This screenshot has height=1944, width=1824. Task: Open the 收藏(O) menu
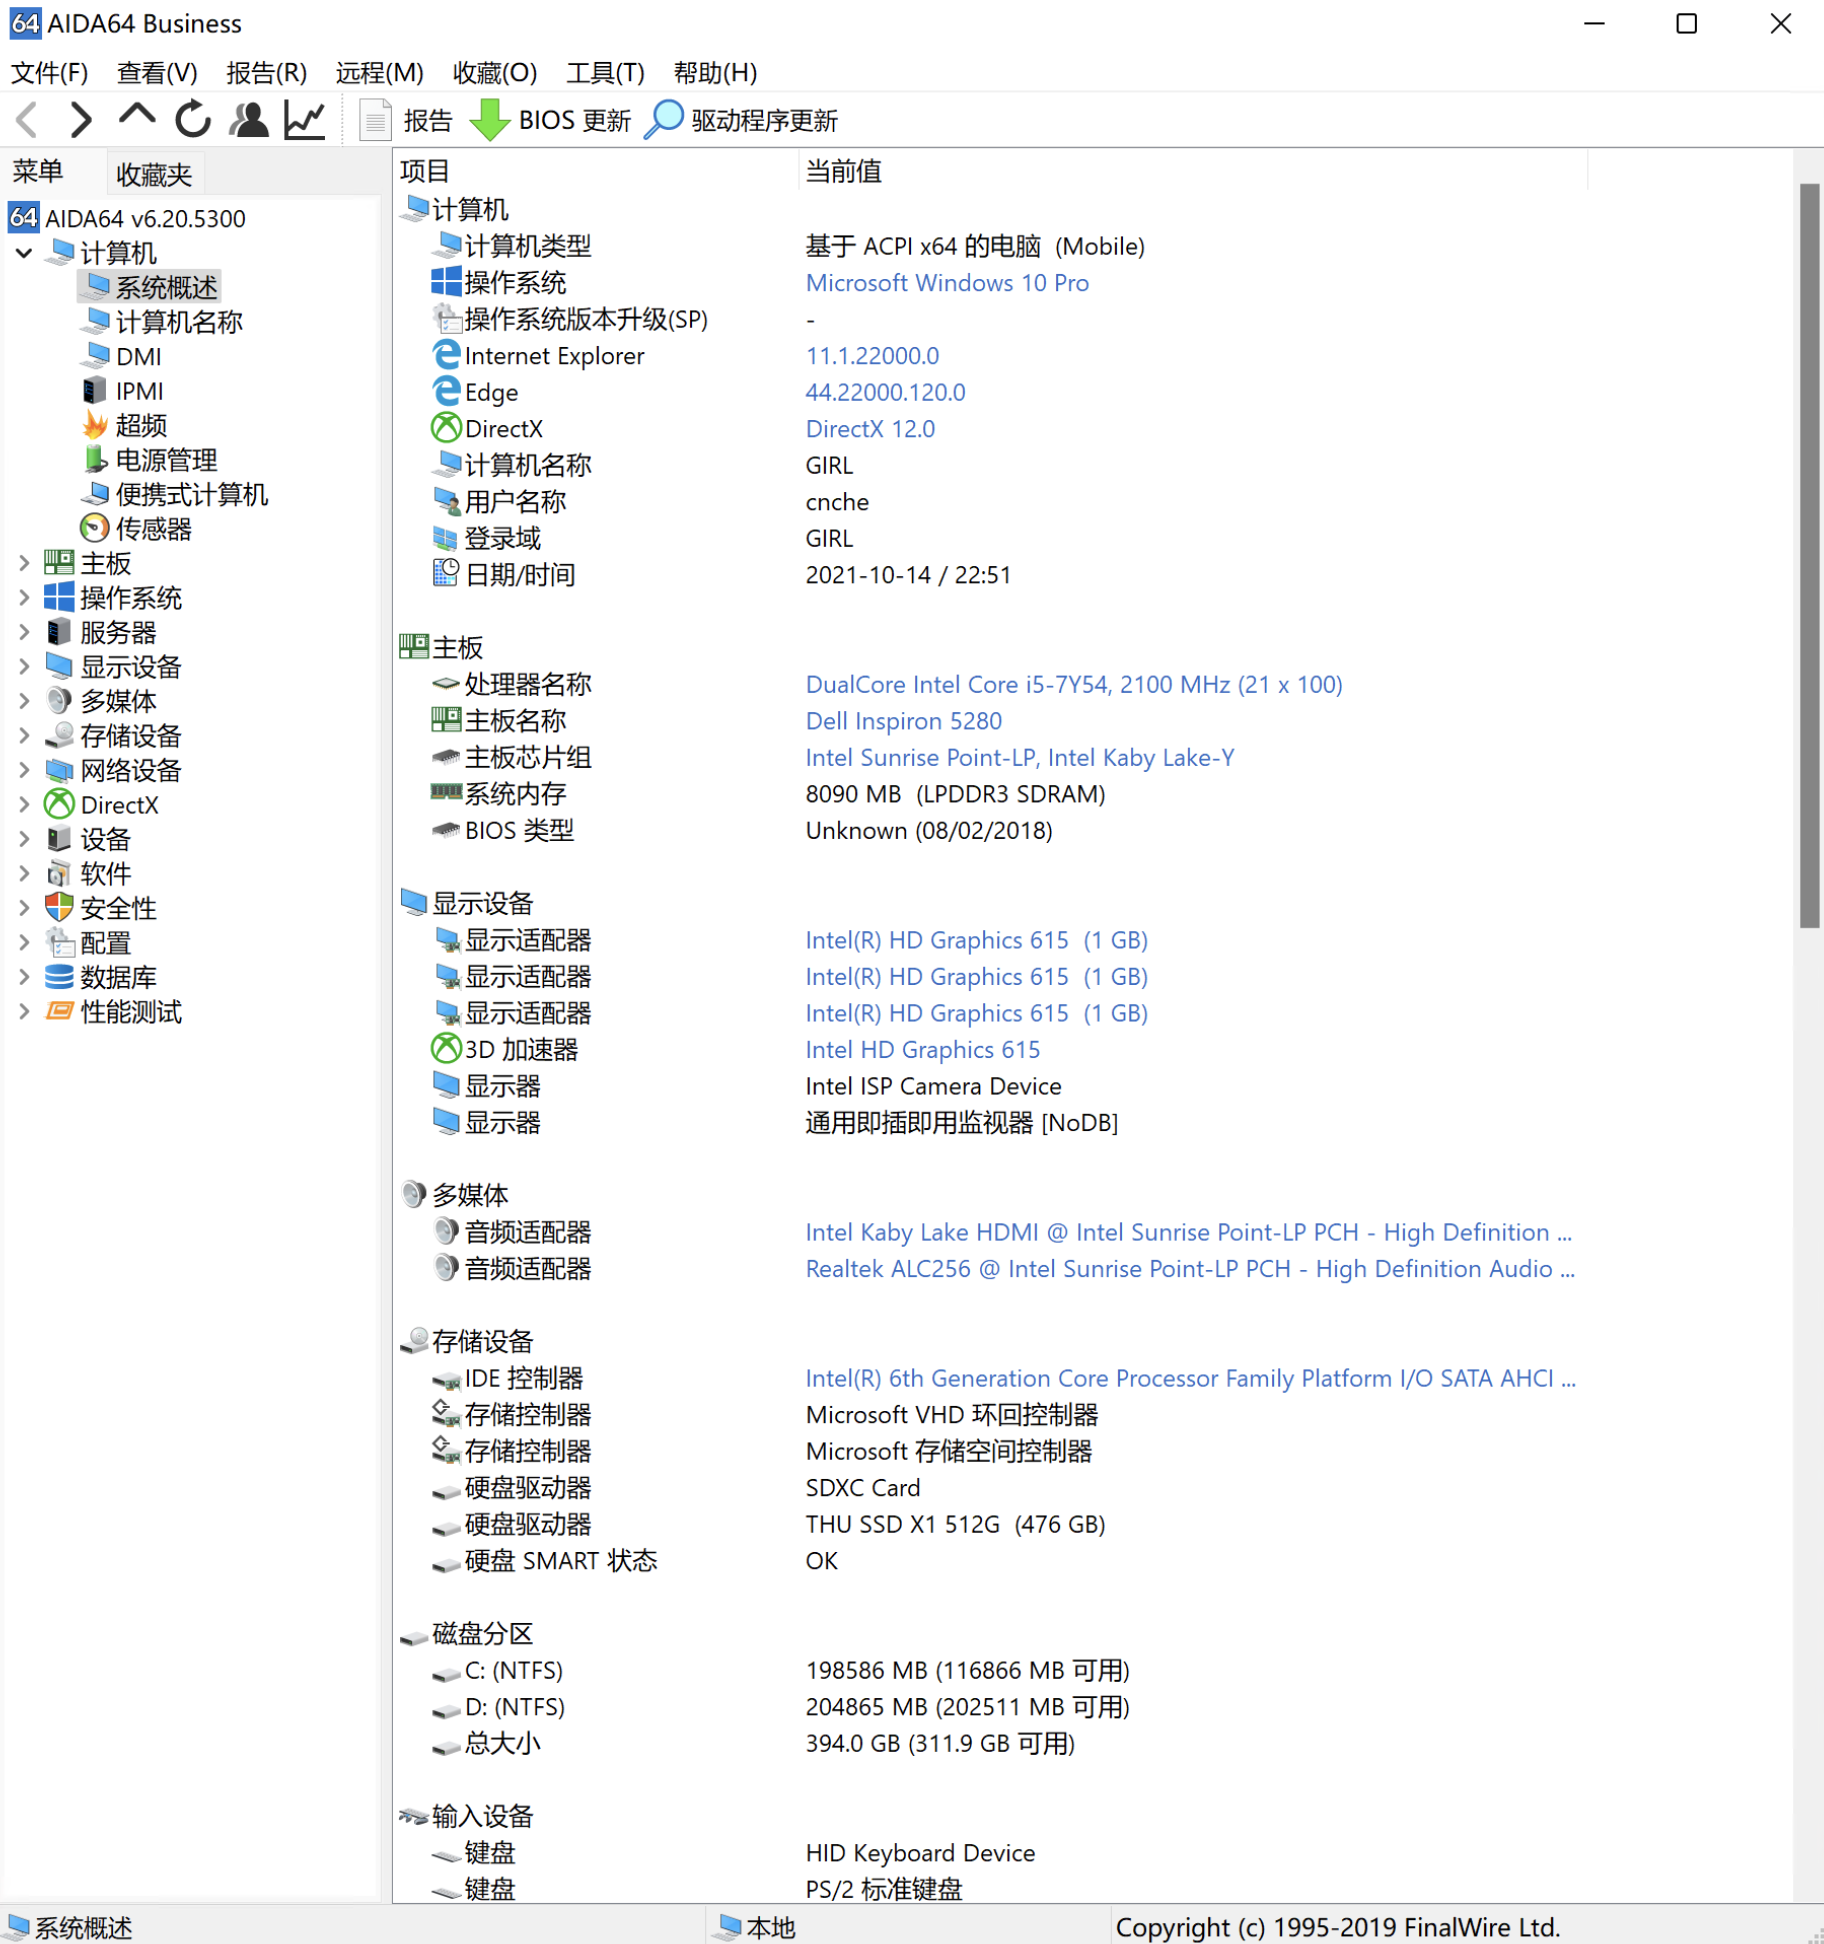(x=495, y=73)
